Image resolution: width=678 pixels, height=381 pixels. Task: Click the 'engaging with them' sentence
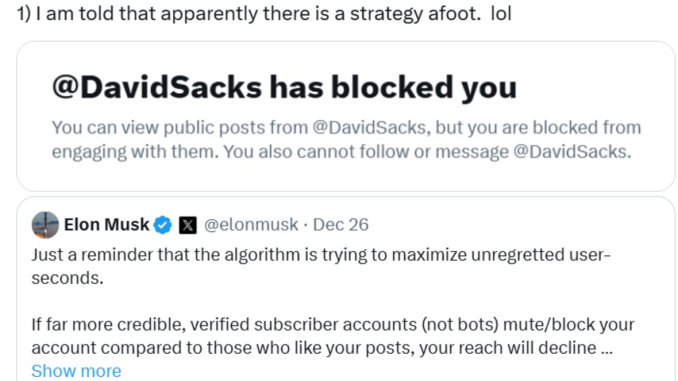(x=135, y=152)
